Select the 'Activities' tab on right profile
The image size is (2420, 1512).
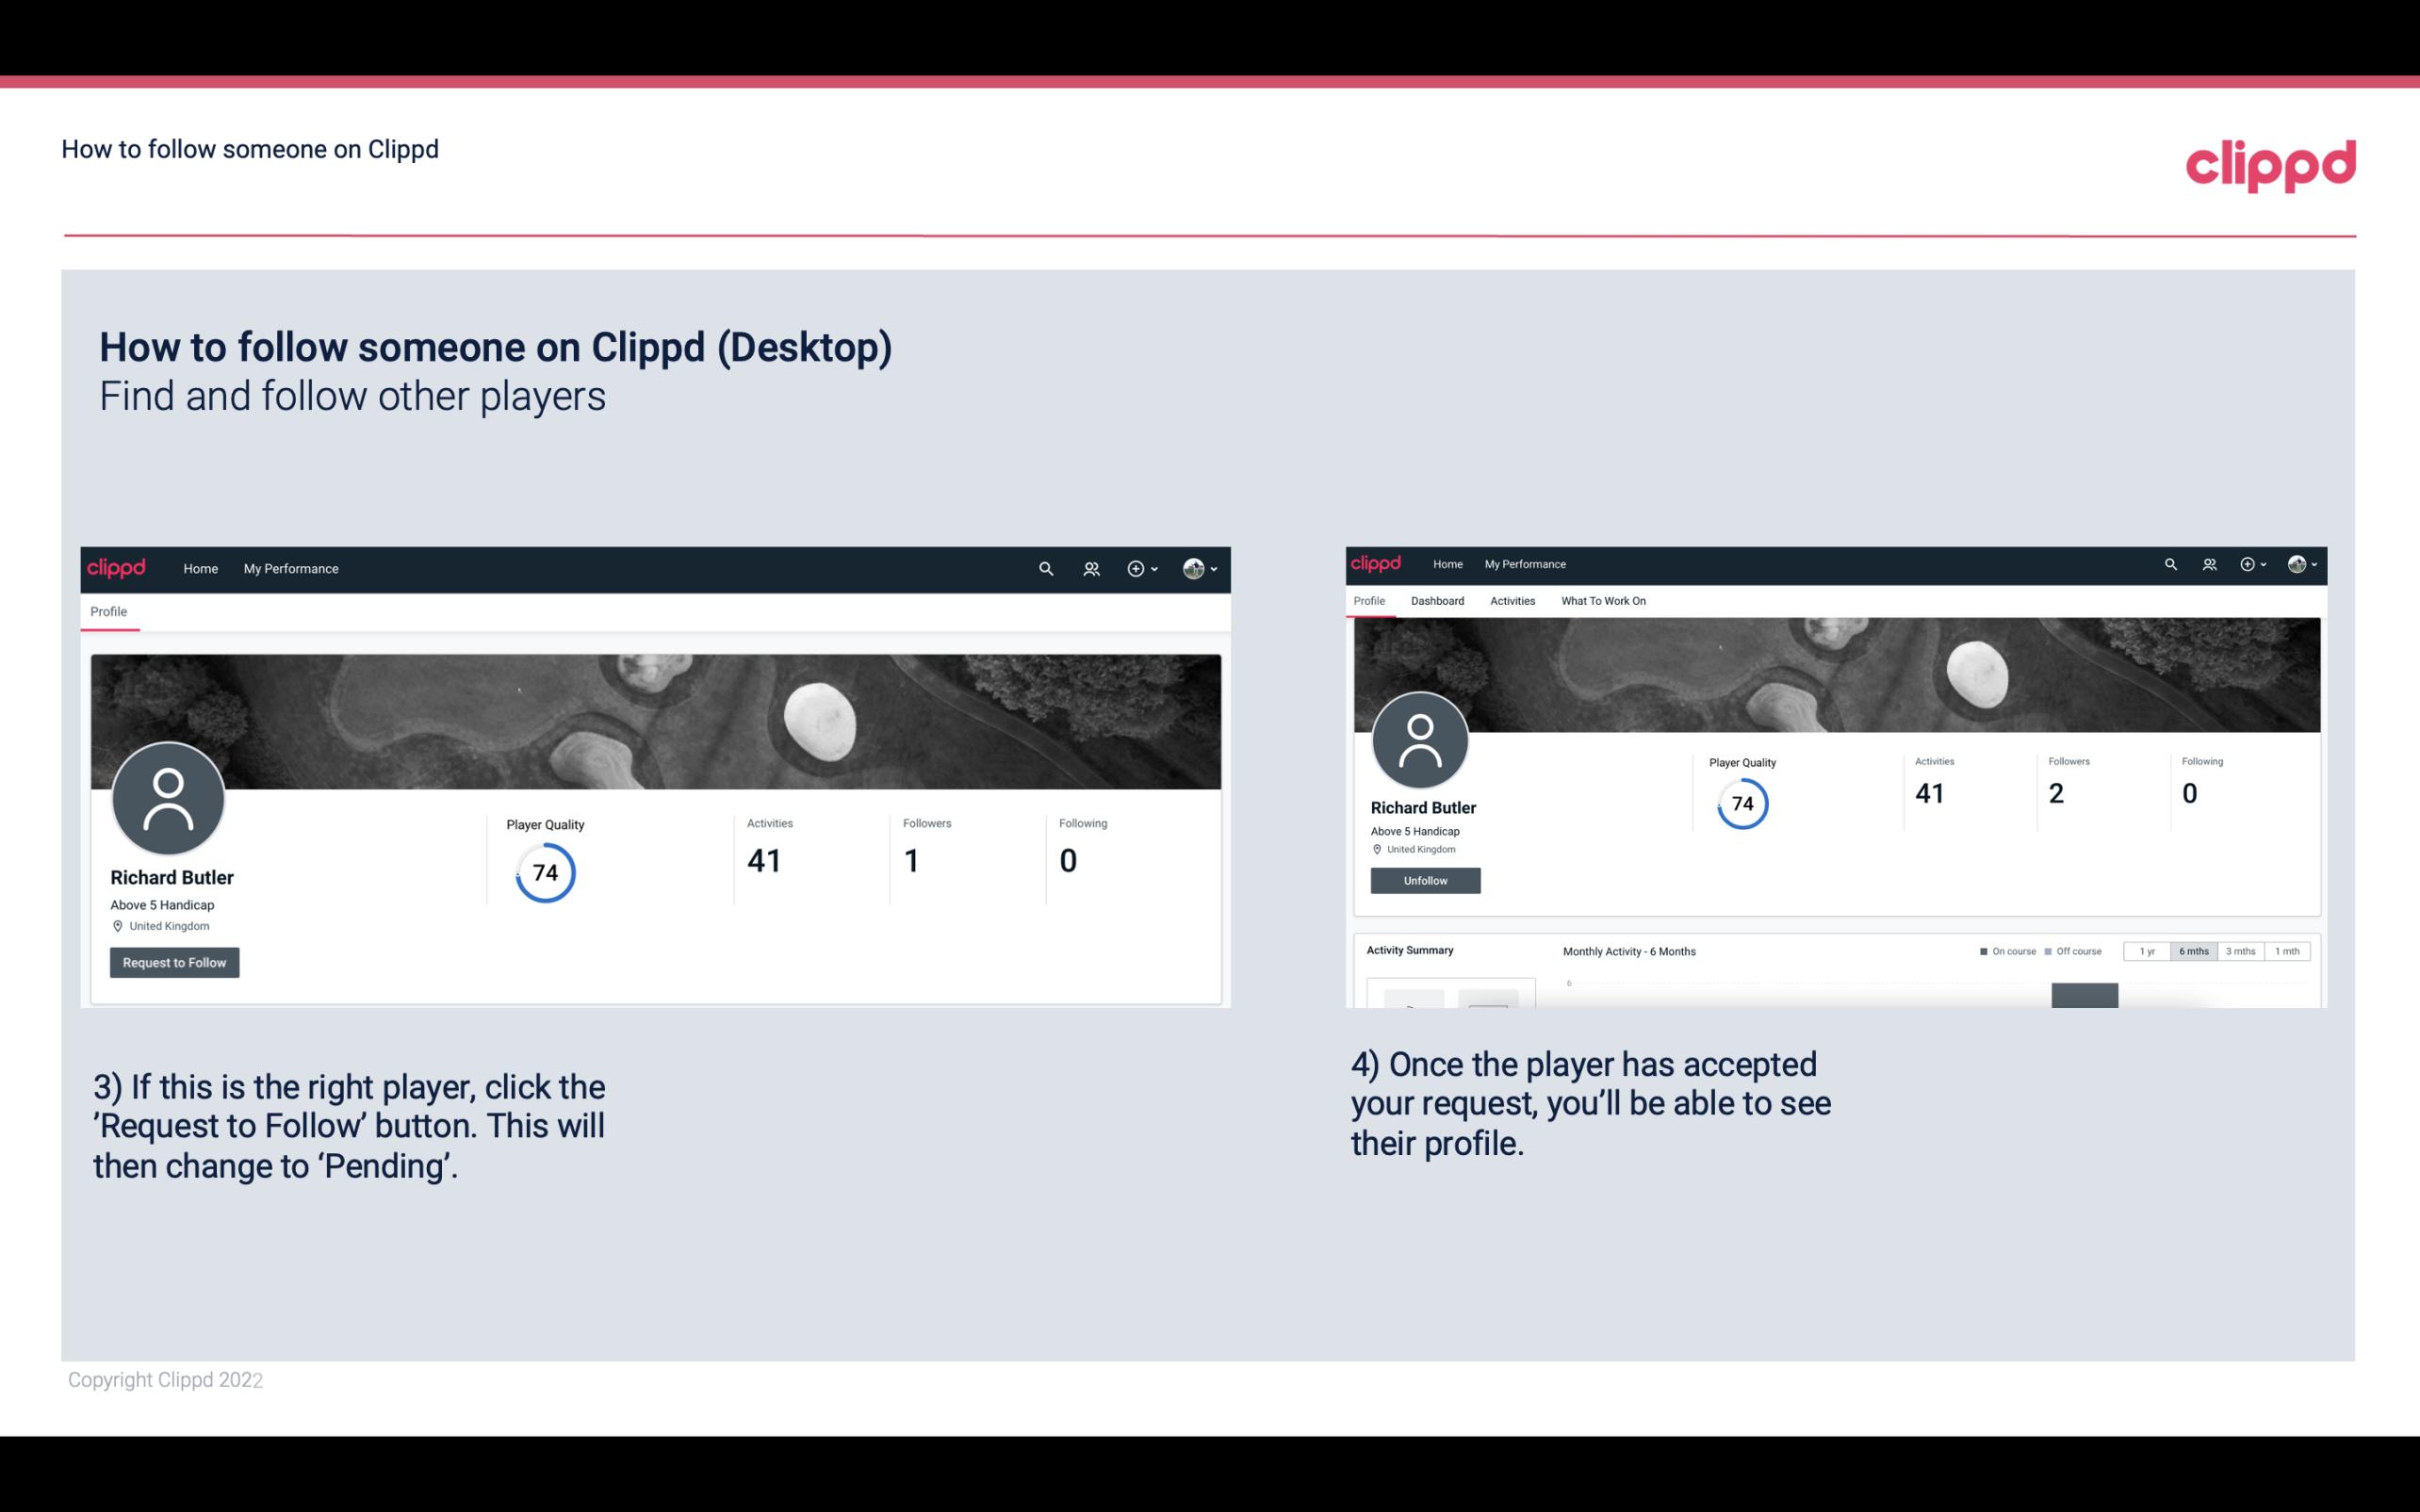click(x=1509, y=601)
